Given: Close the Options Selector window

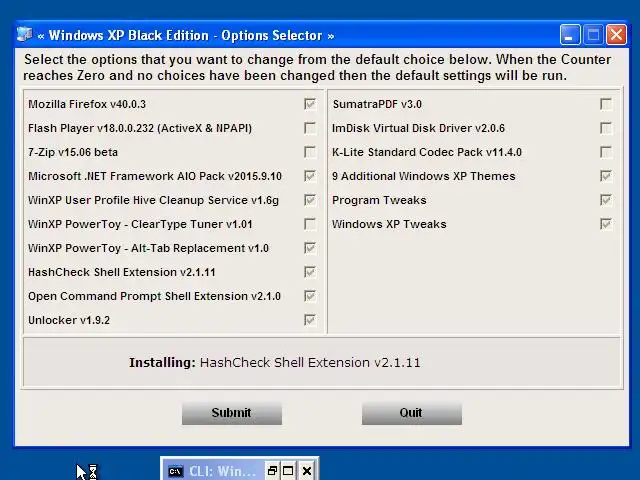Looking at the screenshot, I should coord(616,35).
